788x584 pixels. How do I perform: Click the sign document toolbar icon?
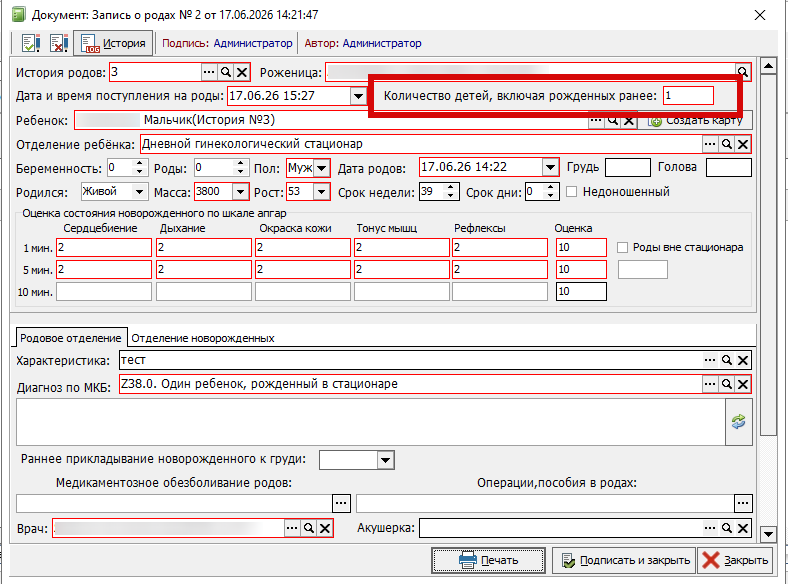click(31, 43)
